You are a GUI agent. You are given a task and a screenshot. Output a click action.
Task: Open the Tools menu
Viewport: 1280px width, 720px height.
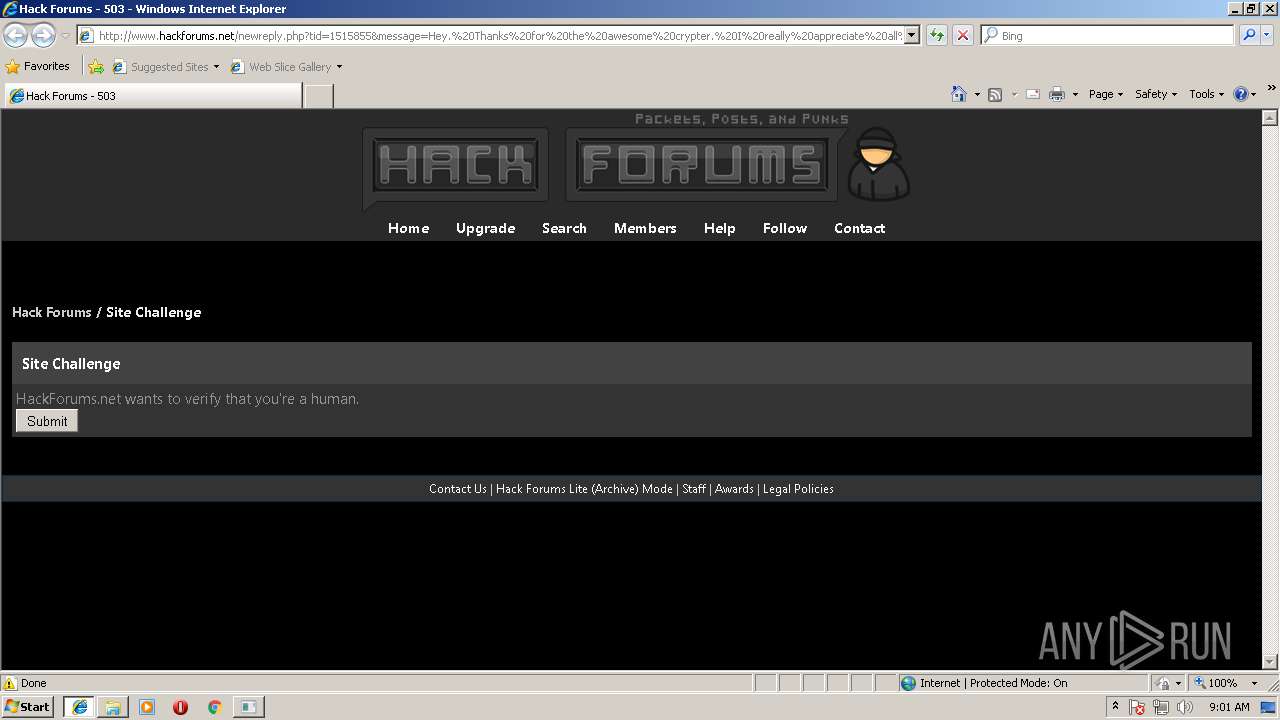tap(1207, 94)
